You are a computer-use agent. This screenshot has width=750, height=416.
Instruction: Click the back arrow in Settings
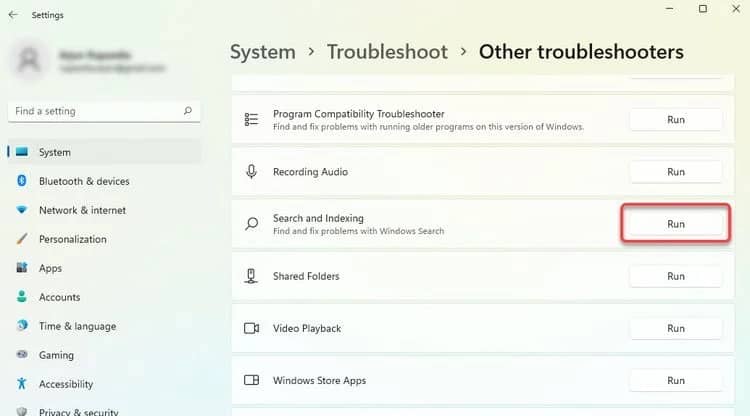[13, 15]
